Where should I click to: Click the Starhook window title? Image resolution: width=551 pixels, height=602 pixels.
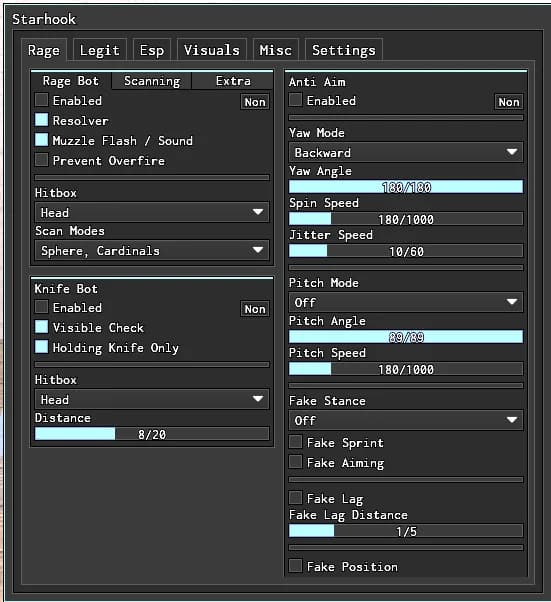[x=44, y=19]
